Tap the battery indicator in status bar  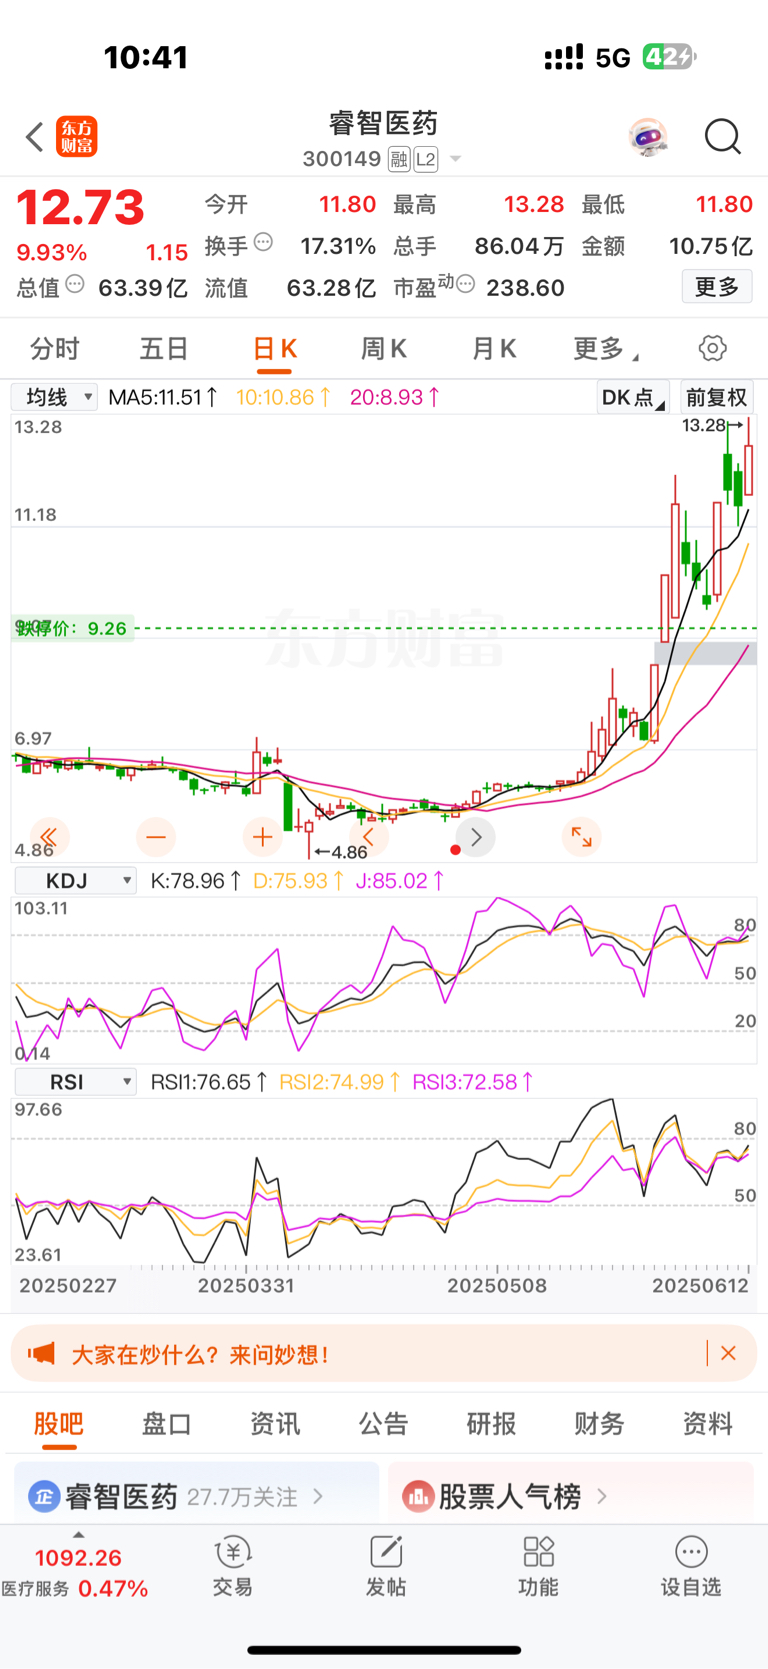669,57
